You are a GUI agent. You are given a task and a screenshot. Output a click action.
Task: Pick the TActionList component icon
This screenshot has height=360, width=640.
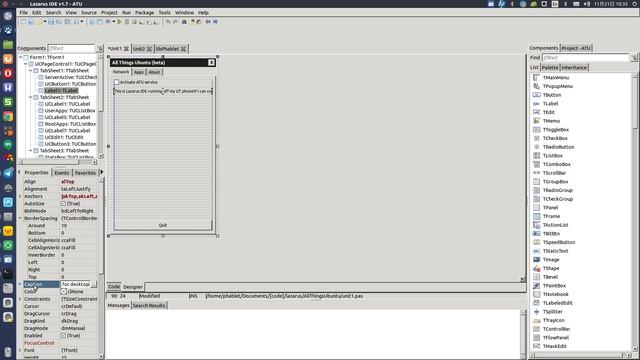point(536,225)
